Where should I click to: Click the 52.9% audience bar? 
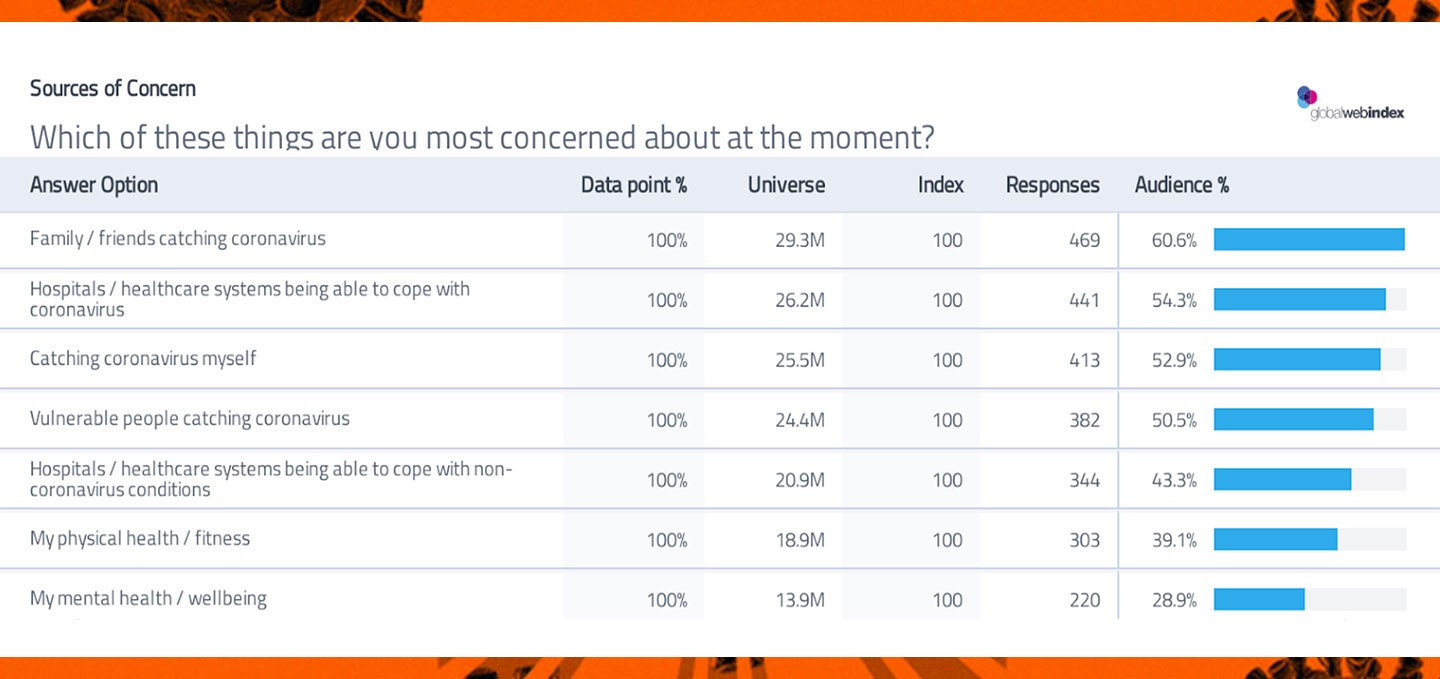(1297, 359)
